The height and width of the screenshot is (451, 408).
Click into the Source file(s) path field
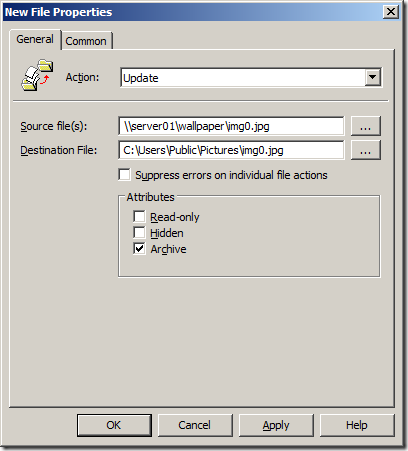pyautogui.click(x=231, y=126)
